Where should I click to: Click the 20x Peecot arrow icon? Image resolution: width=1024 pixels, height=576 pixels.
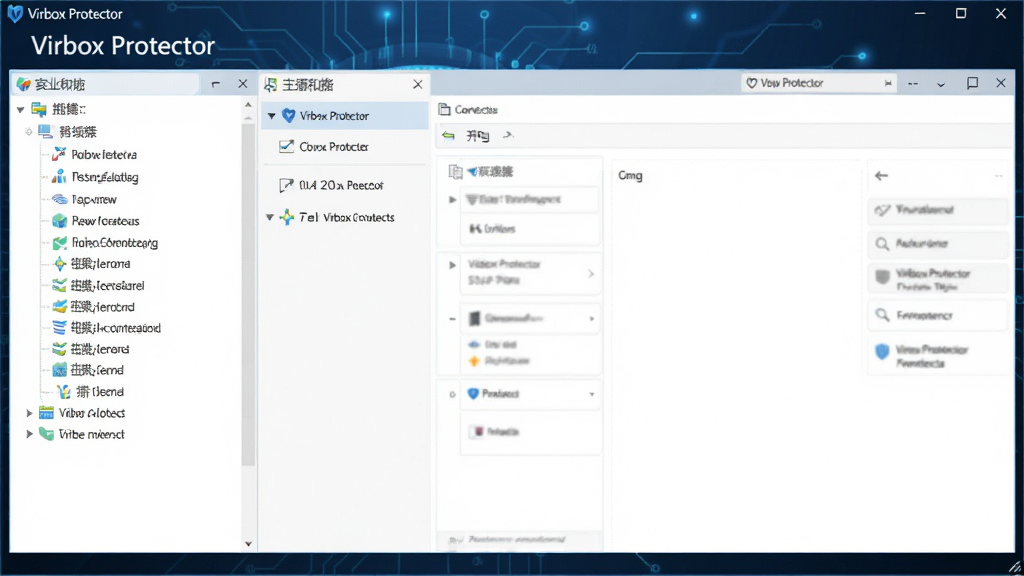(286, 185)
